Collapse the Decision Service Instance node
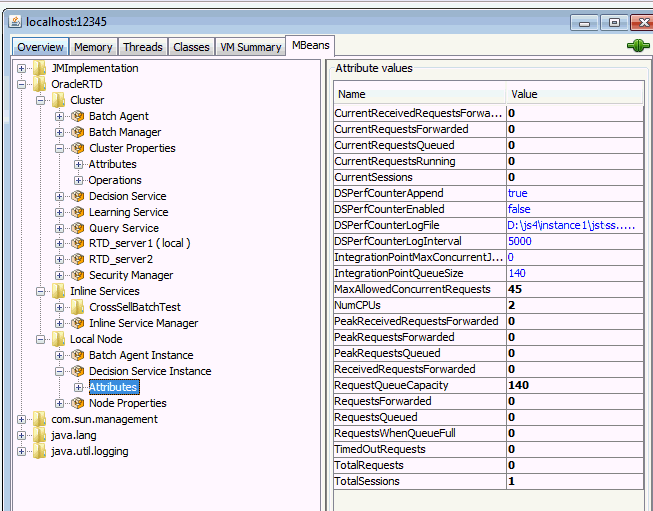 pos(60,371)
